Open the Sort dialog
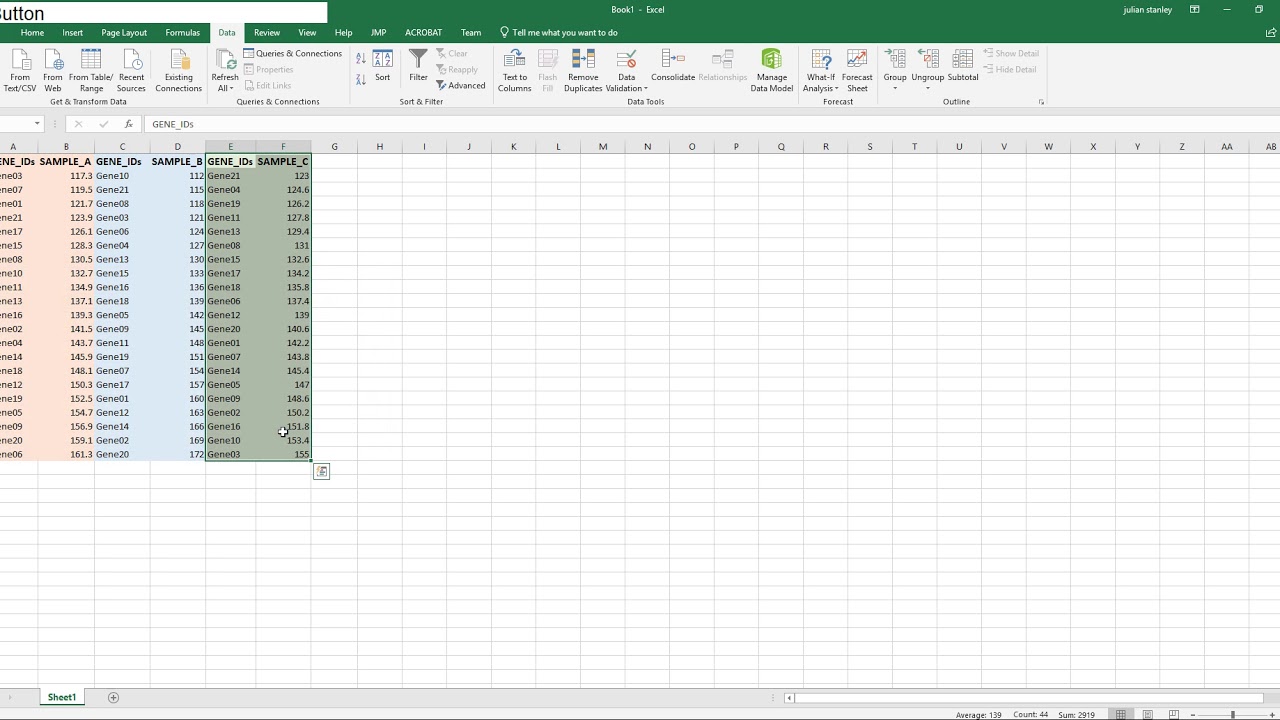 click(x=382, y=66)
